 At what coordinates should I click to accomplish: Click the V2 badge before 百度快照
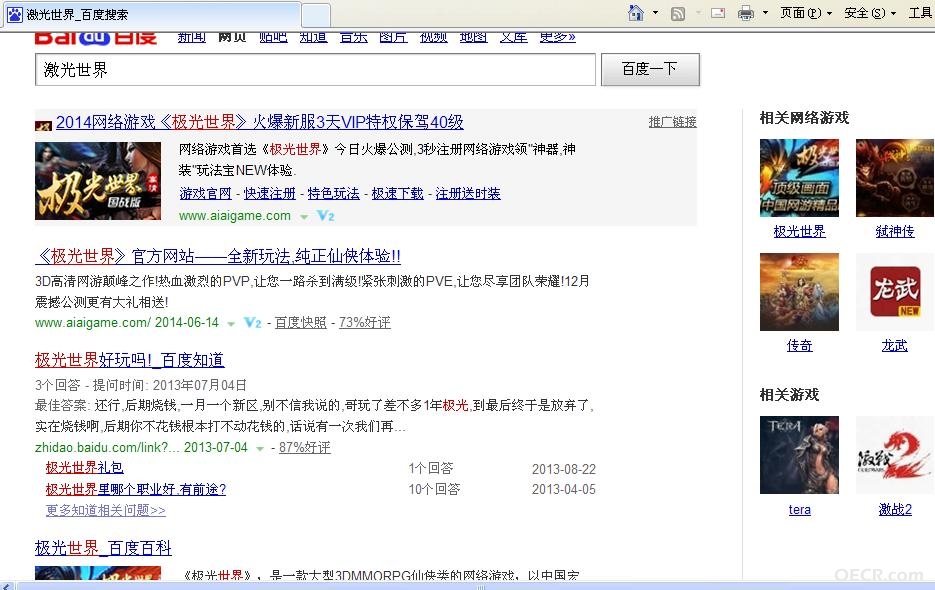point(252,323)
